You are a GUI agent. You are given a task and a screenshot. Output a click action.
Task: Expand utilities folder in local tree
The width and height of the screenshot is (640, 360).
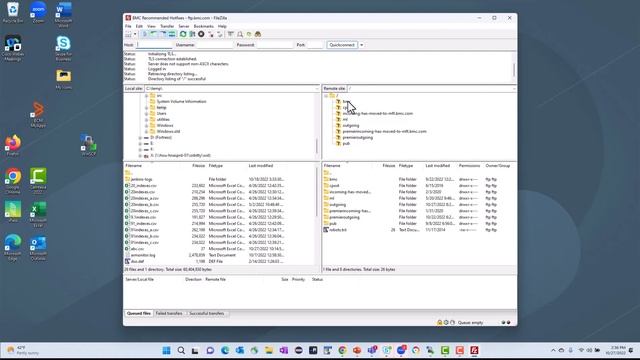(x=146, y=120)
